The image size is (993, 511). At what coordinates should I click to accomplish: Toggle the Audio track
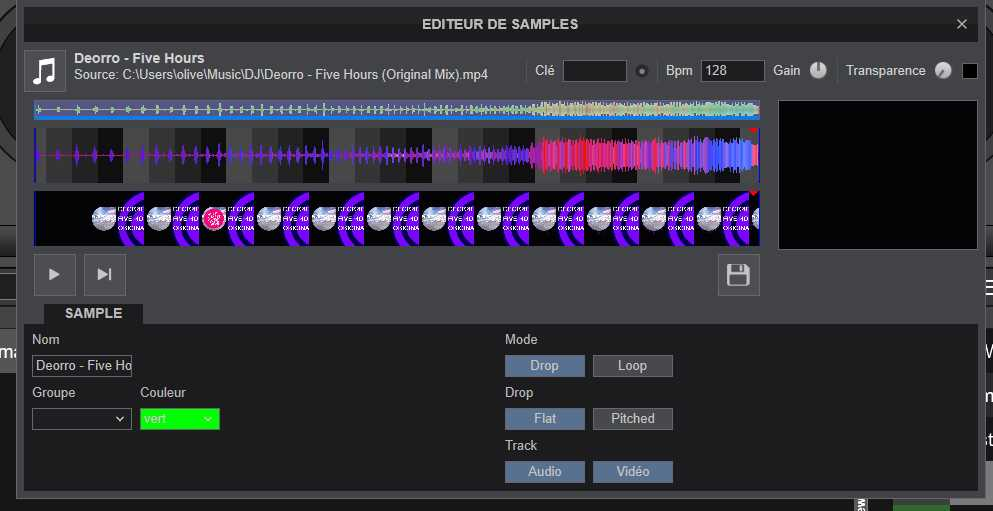point(544,472)
